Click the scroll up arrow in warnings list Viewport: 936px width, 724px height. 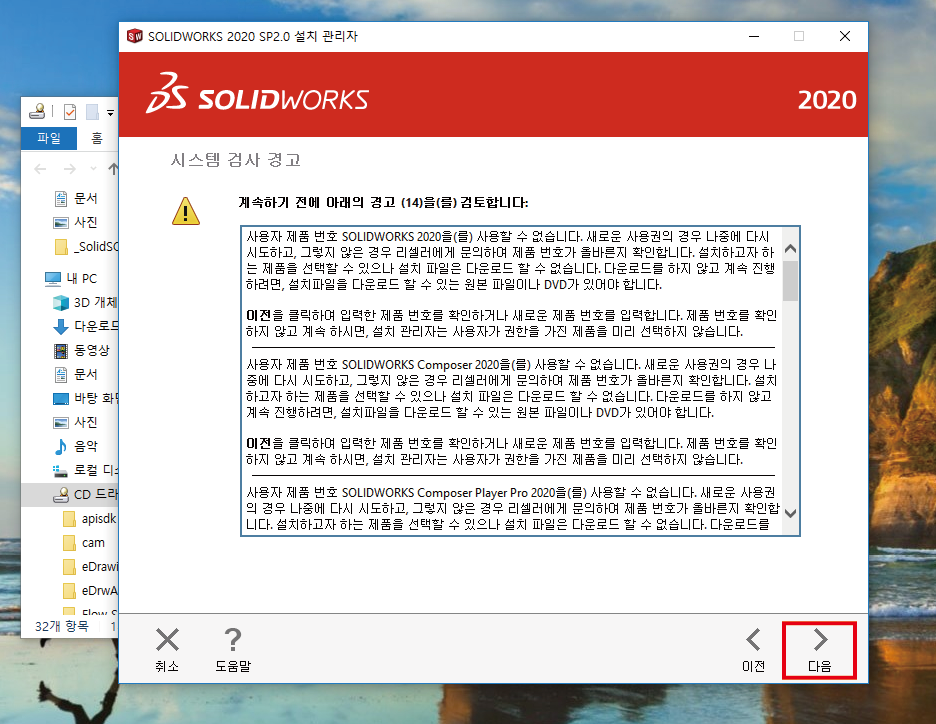coord(790,249)
